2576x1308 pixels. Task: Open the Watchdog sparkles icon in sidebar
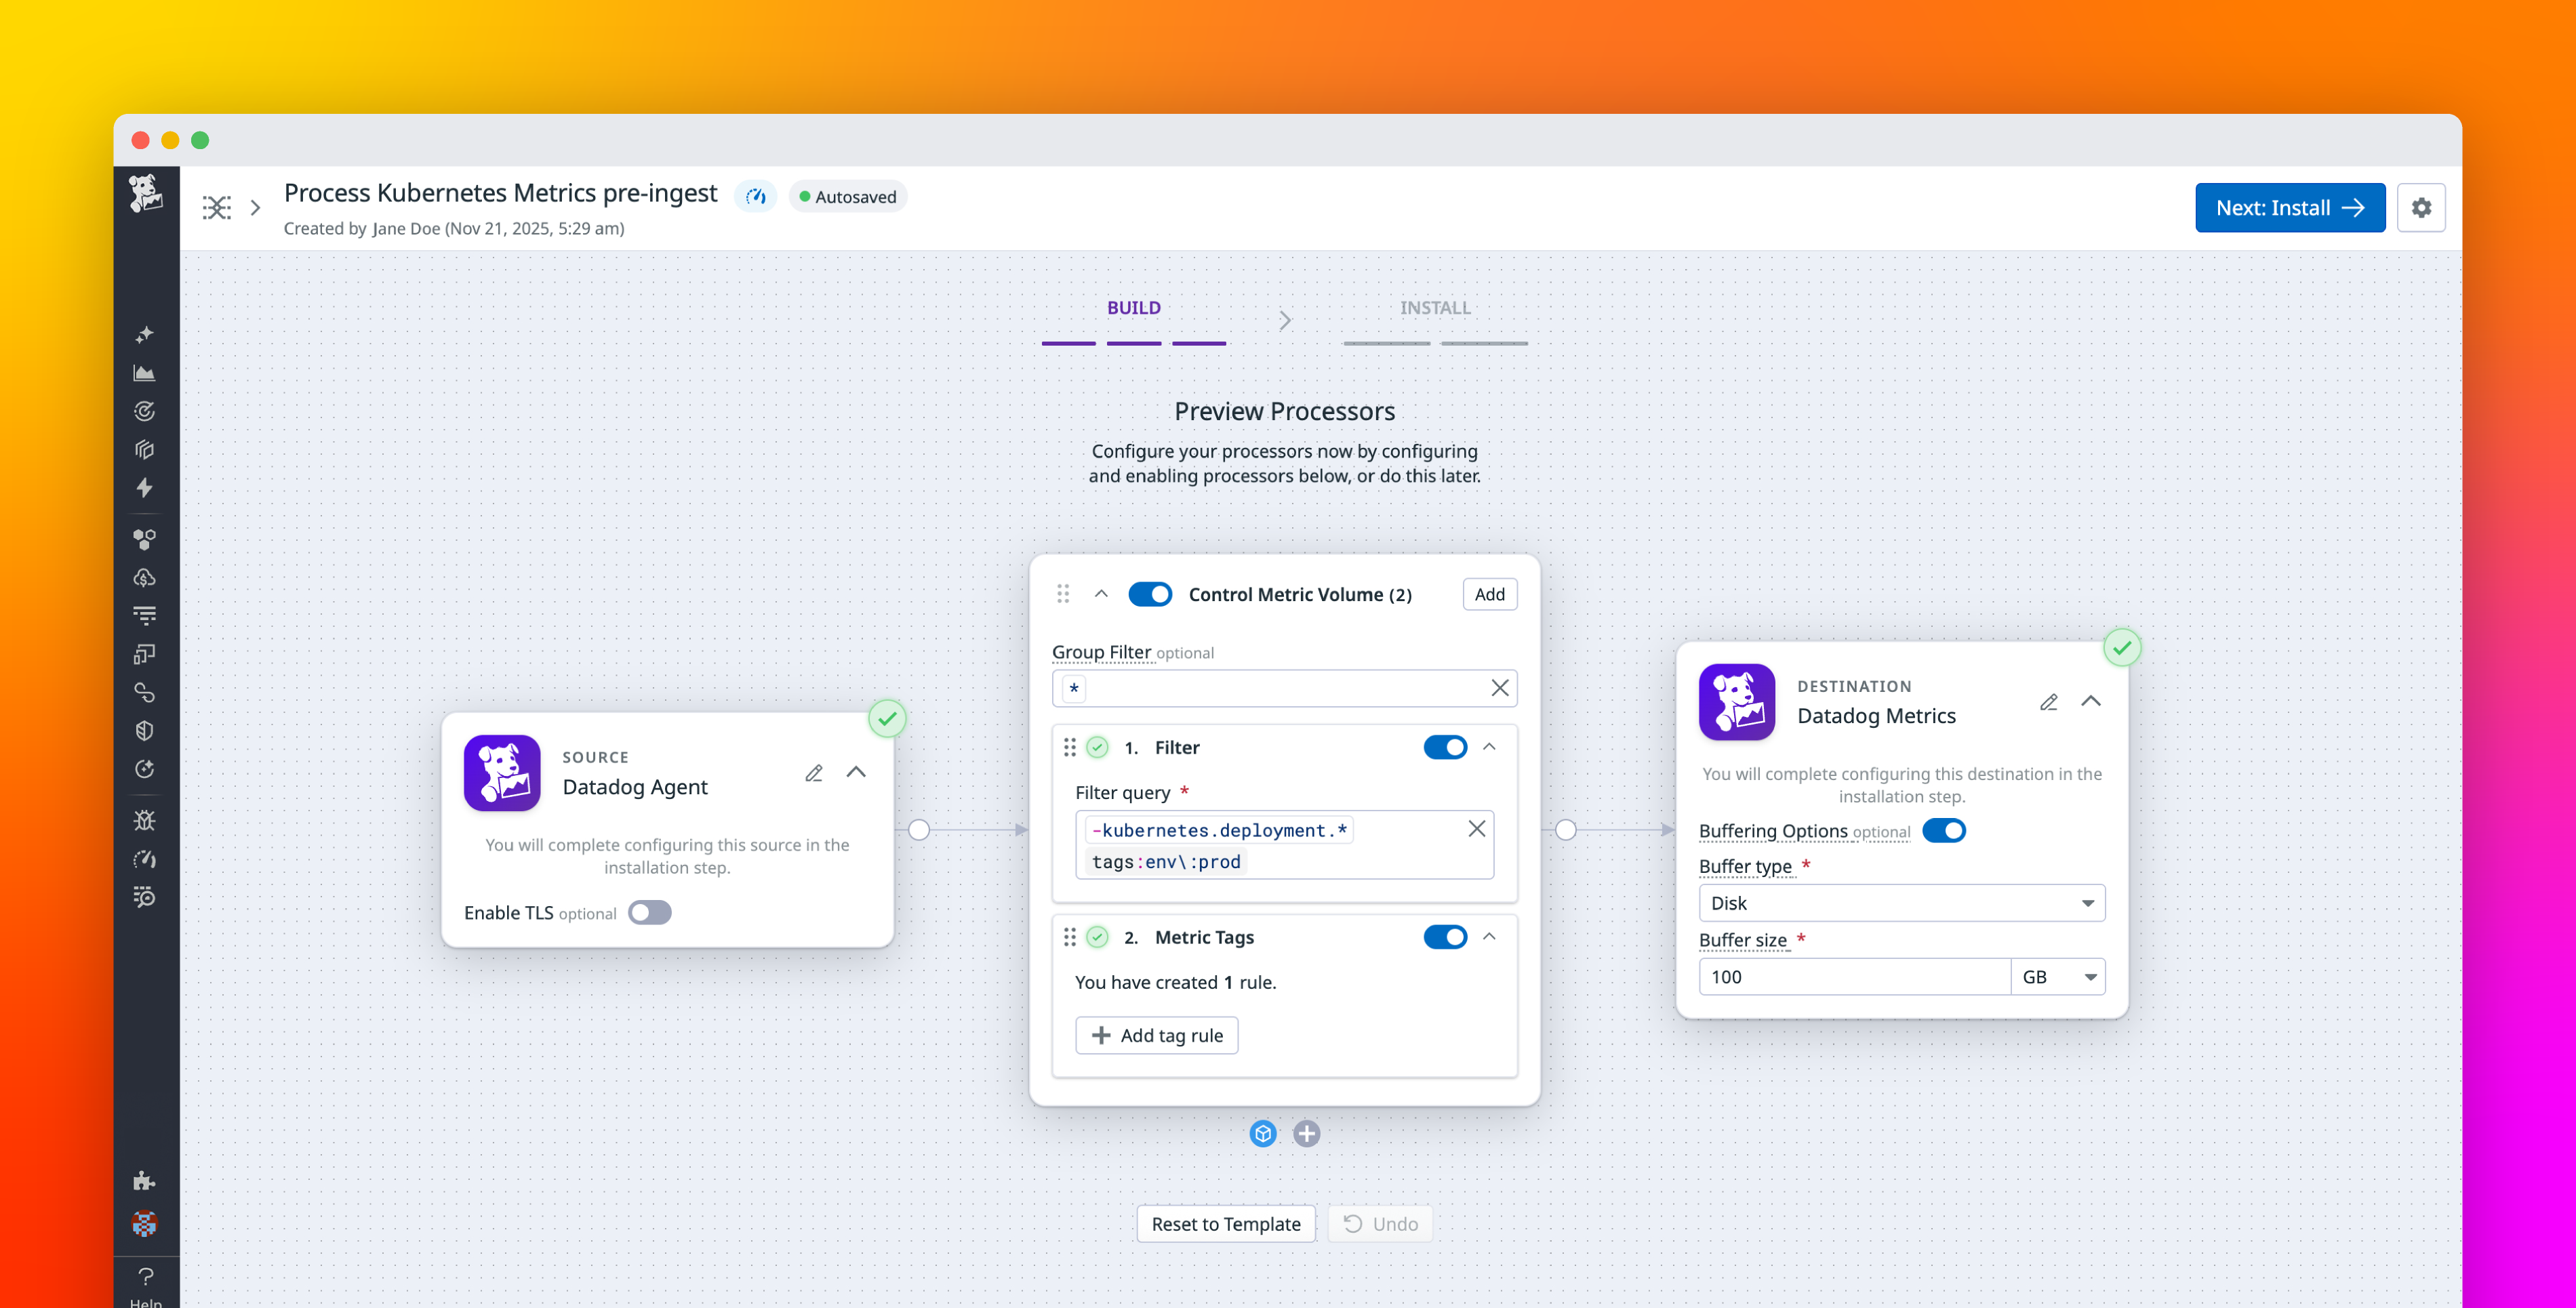point(145,334)
